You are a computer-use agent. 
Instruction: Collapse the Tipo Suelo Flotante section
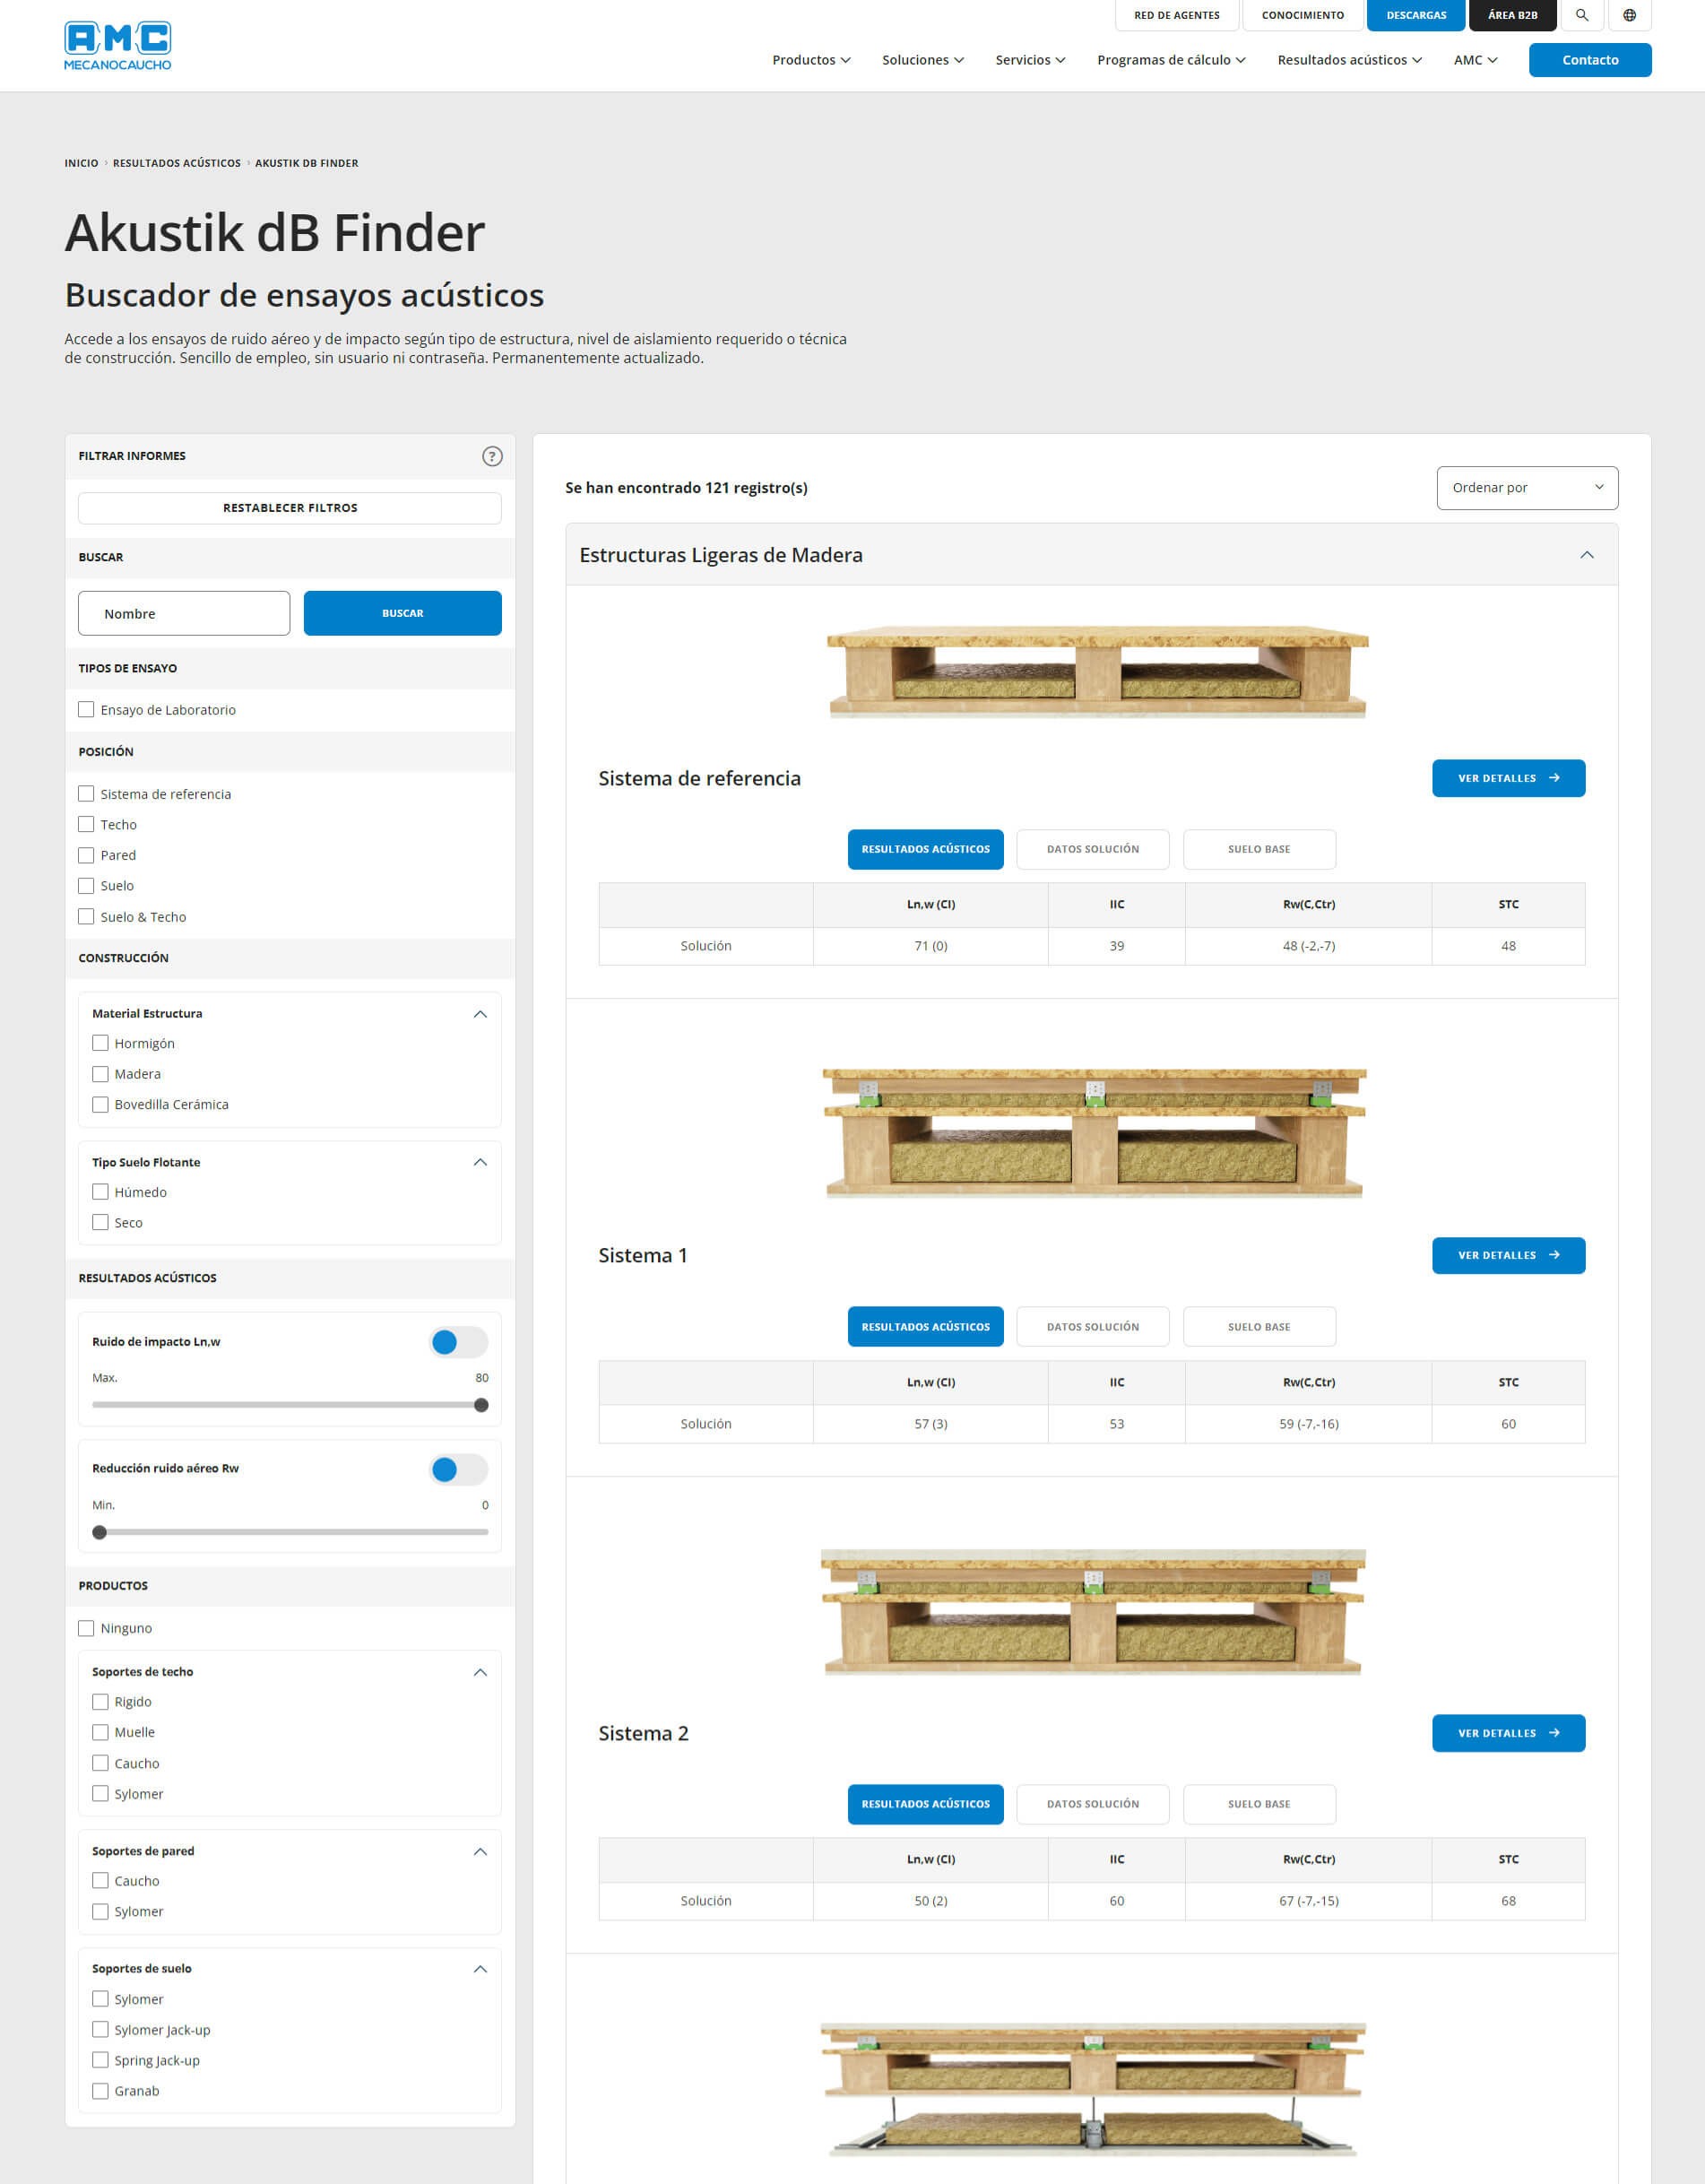click(x=480, y=1162)
